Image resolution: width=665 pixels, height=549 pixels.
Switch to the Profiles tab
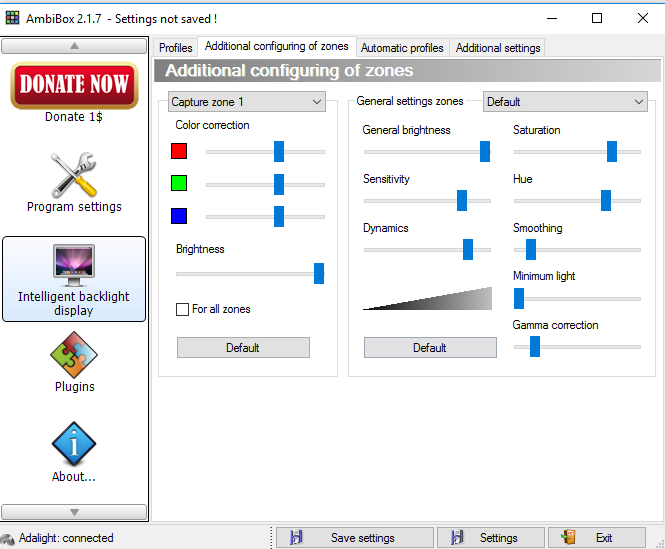click(176, 48)
